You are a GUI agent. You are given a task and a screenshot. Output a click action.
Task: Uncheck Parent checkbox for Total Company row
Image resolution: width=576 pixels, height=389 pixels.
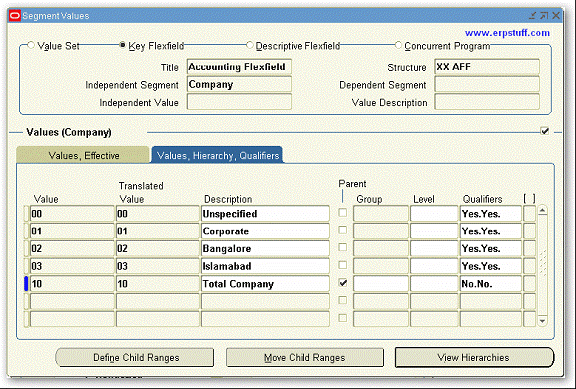(342, 283)
